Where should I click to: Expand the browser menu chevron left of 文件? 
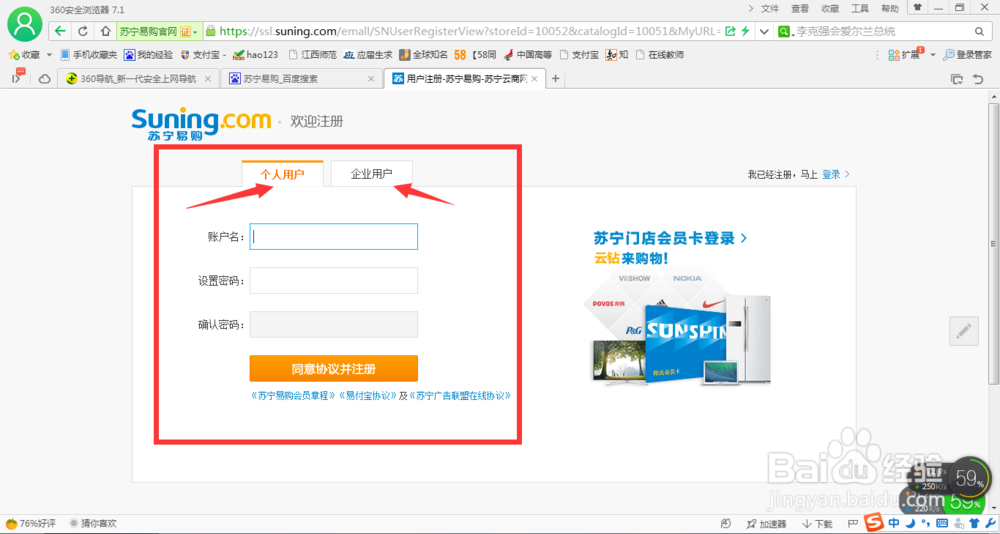[x=751, y=8]
